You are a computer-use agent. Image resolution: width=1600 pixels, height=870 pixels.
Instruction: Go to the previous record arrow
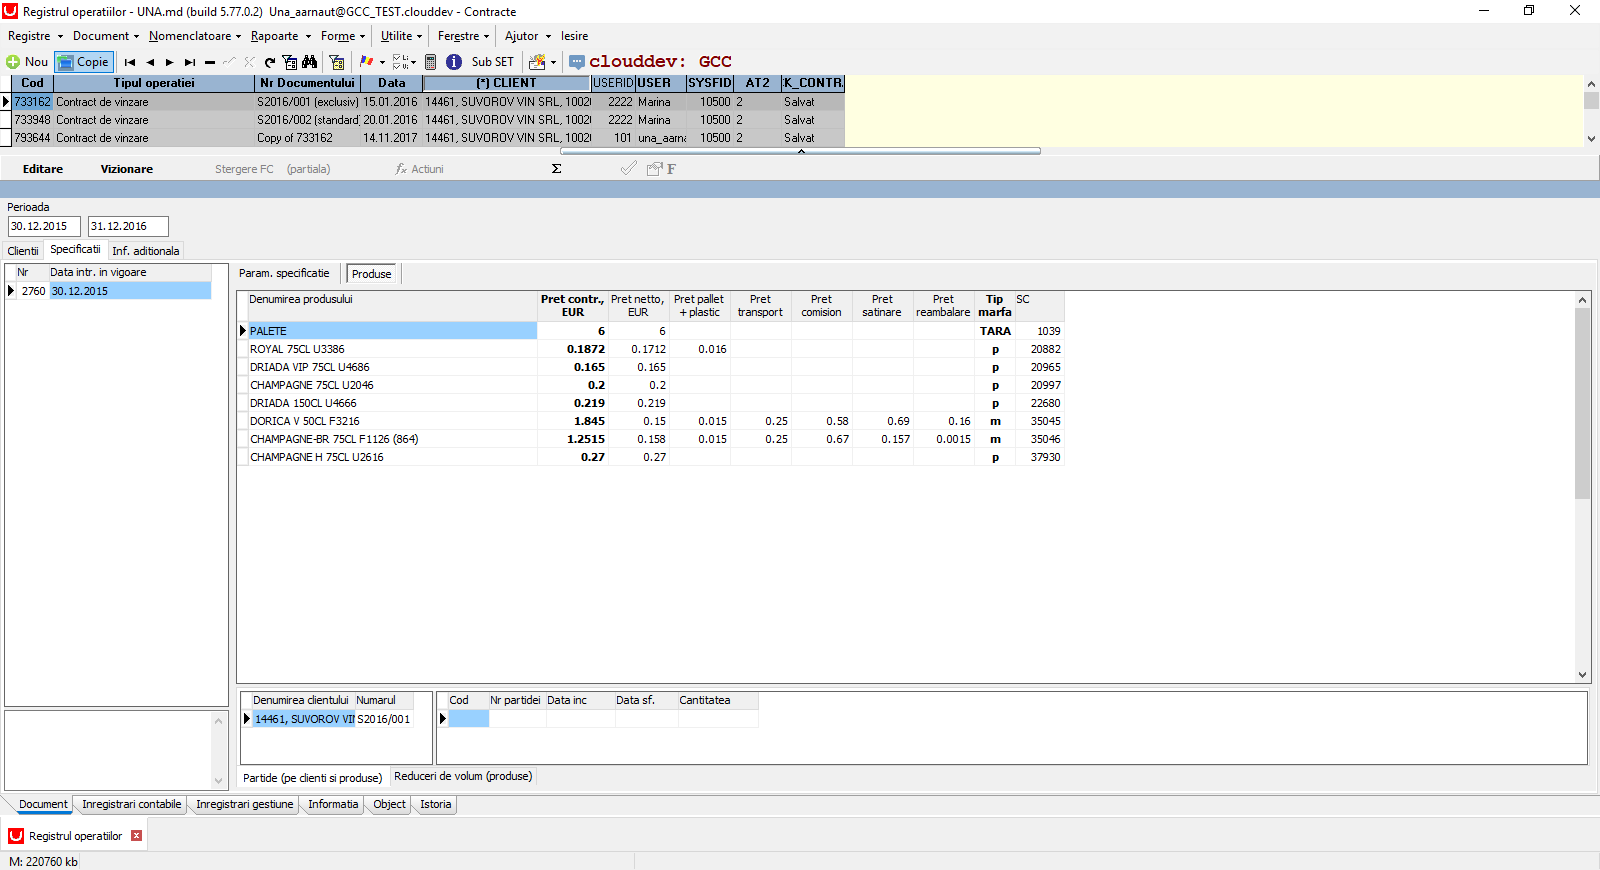pos(150,62)
